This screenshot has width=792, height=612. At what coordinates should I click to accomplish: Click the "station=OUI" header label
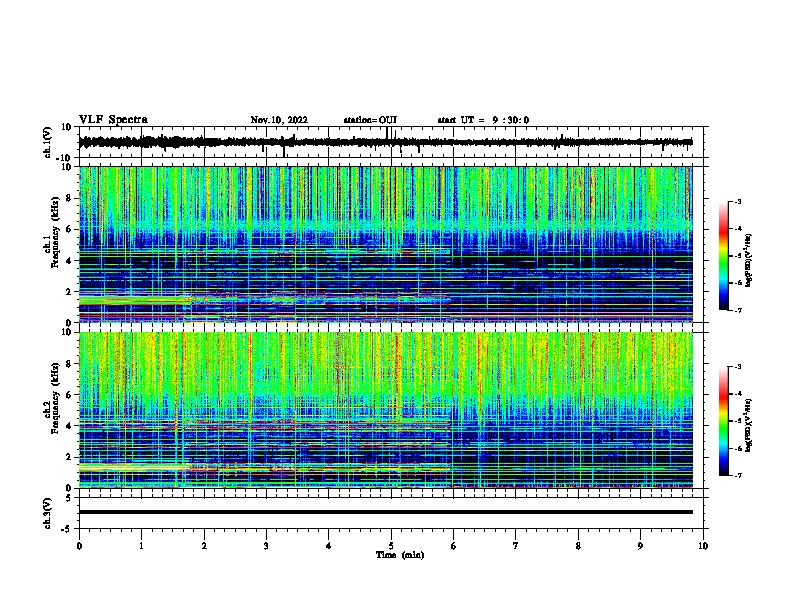click(370, 120)
